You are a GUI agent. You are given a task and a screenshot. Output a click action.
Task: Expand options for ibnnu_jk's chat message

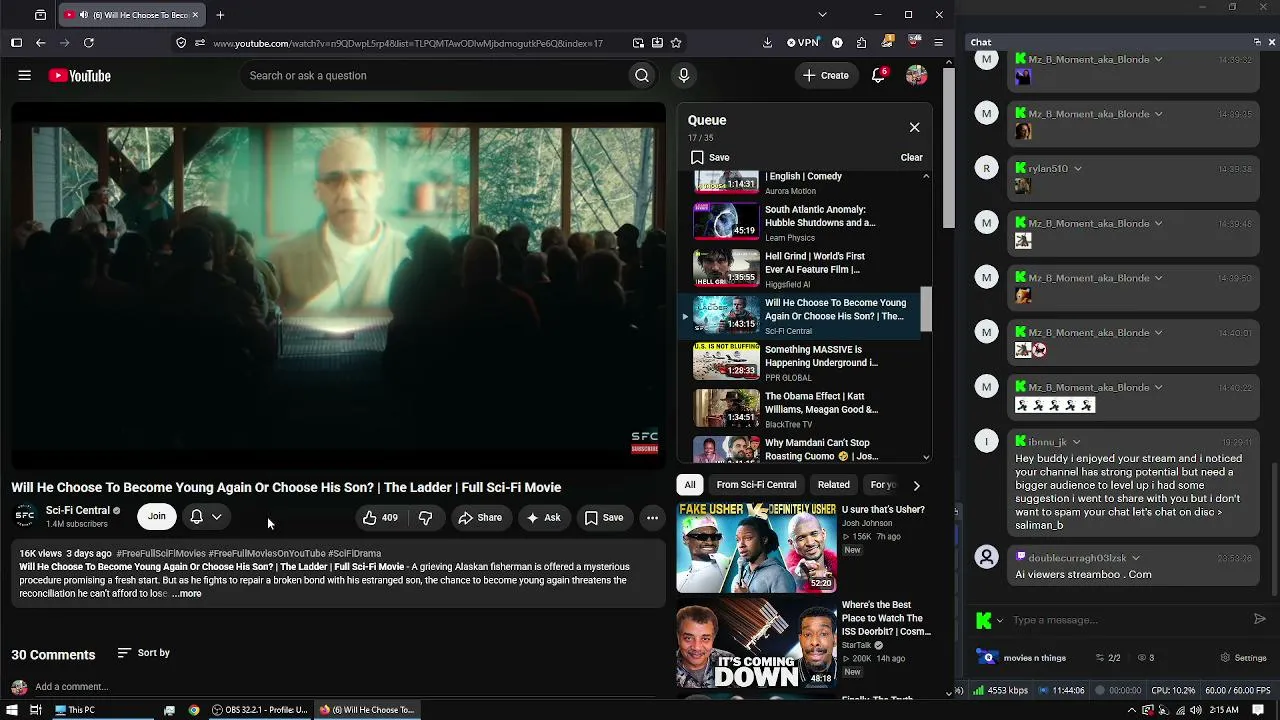[x=1076, y=442]
